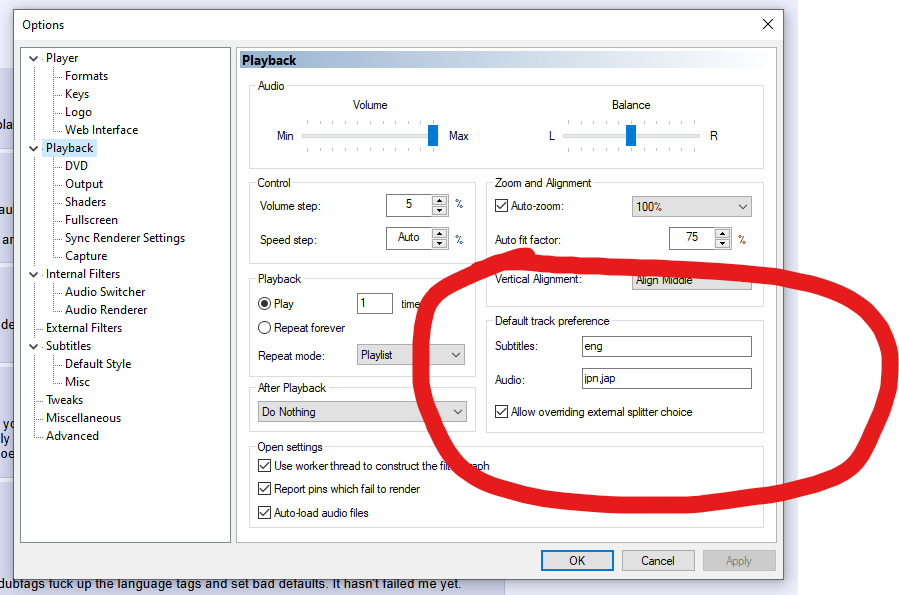The width and height of the screenshot is (899, 595).
Task: Open the DVD settings page
Action: (x=76, y=166)
